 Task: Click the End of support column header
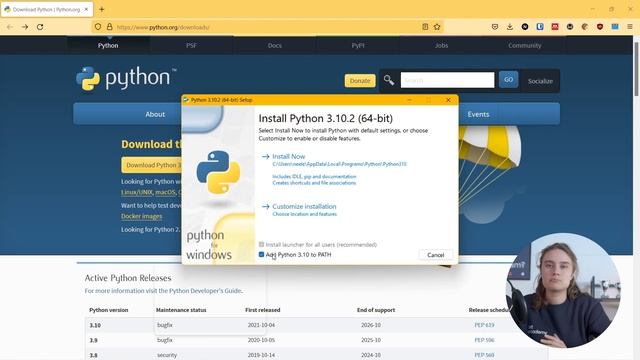pos(376,310)
